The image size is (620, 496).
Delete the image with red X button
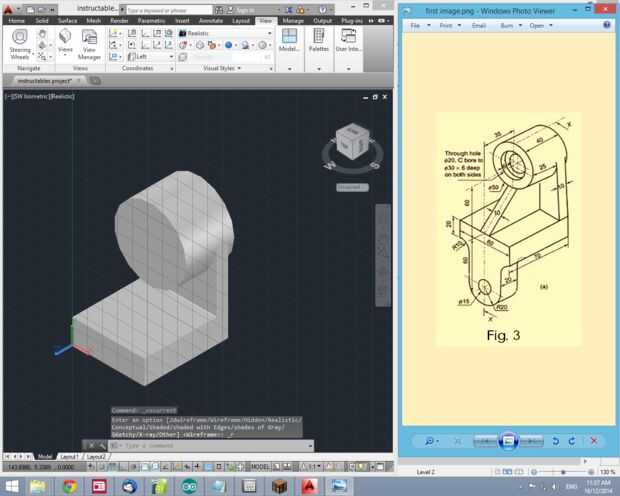[x=594, y=440]
